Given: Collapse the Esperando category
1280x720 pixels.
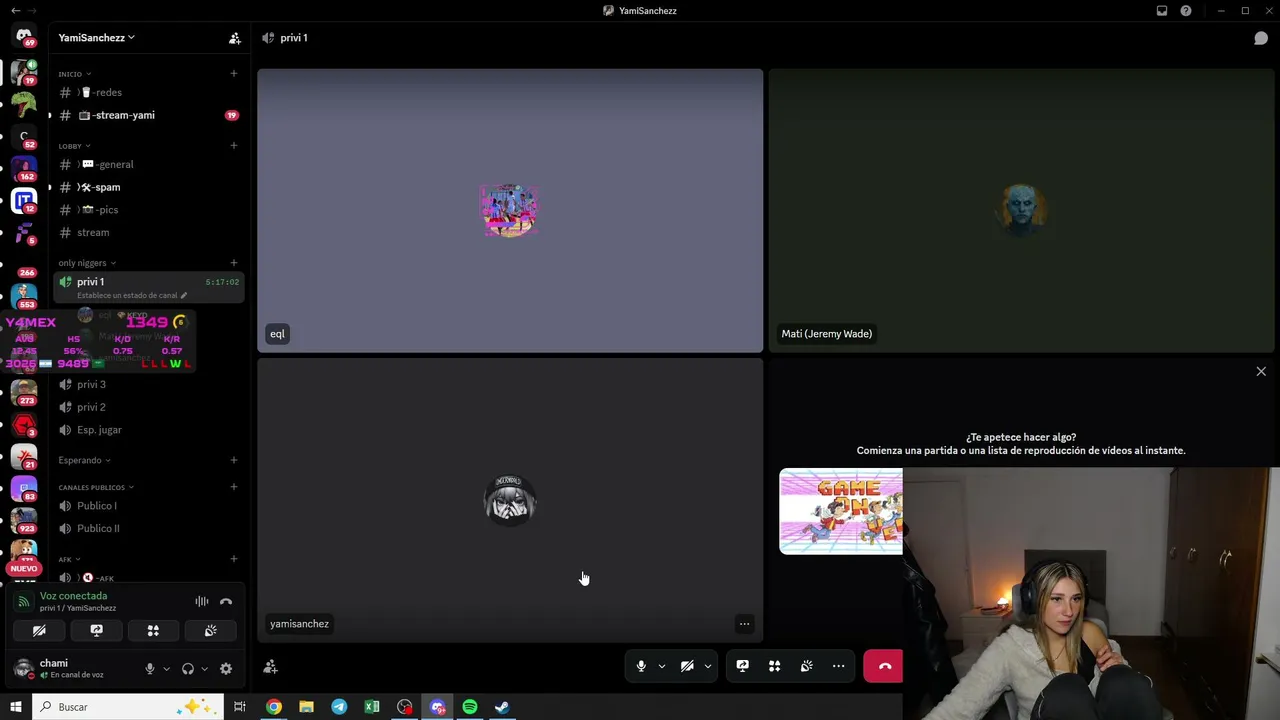Looking at the screenshot, I should [85, 460].
